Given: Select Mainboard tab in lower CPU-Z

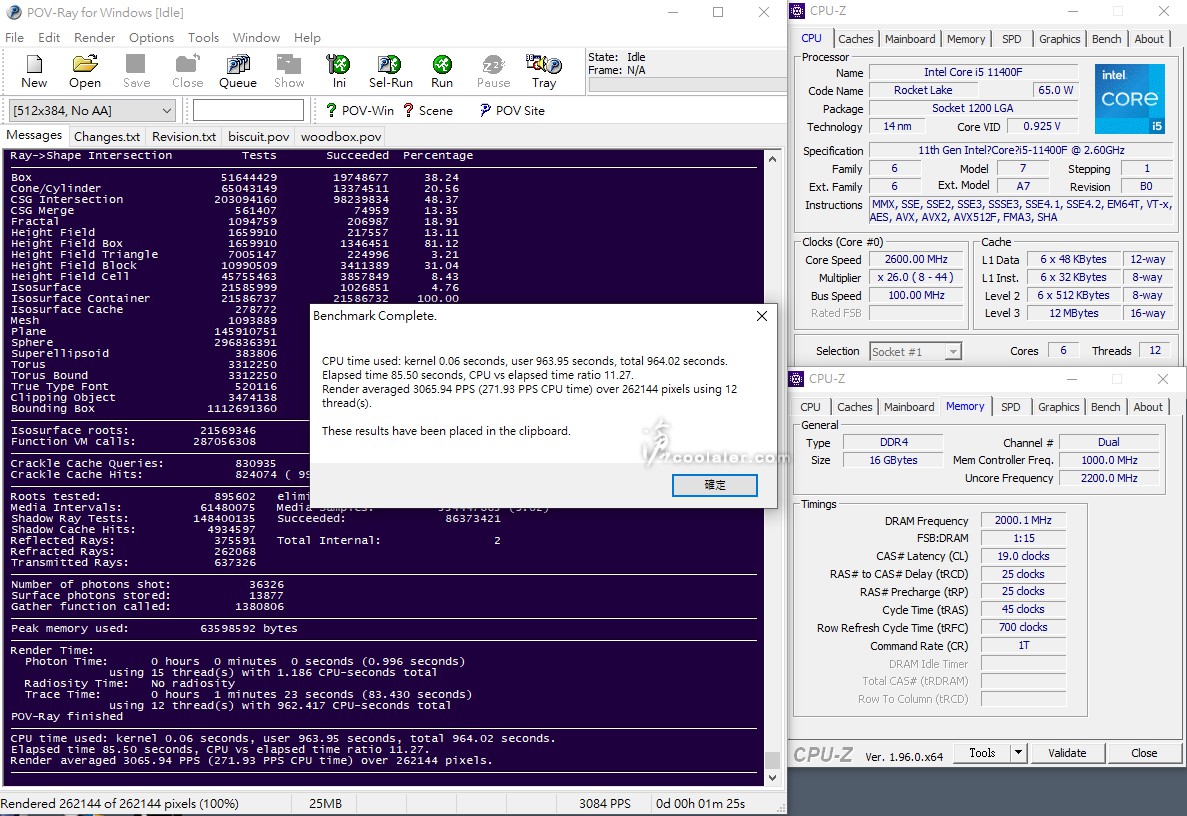Looking at the screenshot, I should 909,407.
